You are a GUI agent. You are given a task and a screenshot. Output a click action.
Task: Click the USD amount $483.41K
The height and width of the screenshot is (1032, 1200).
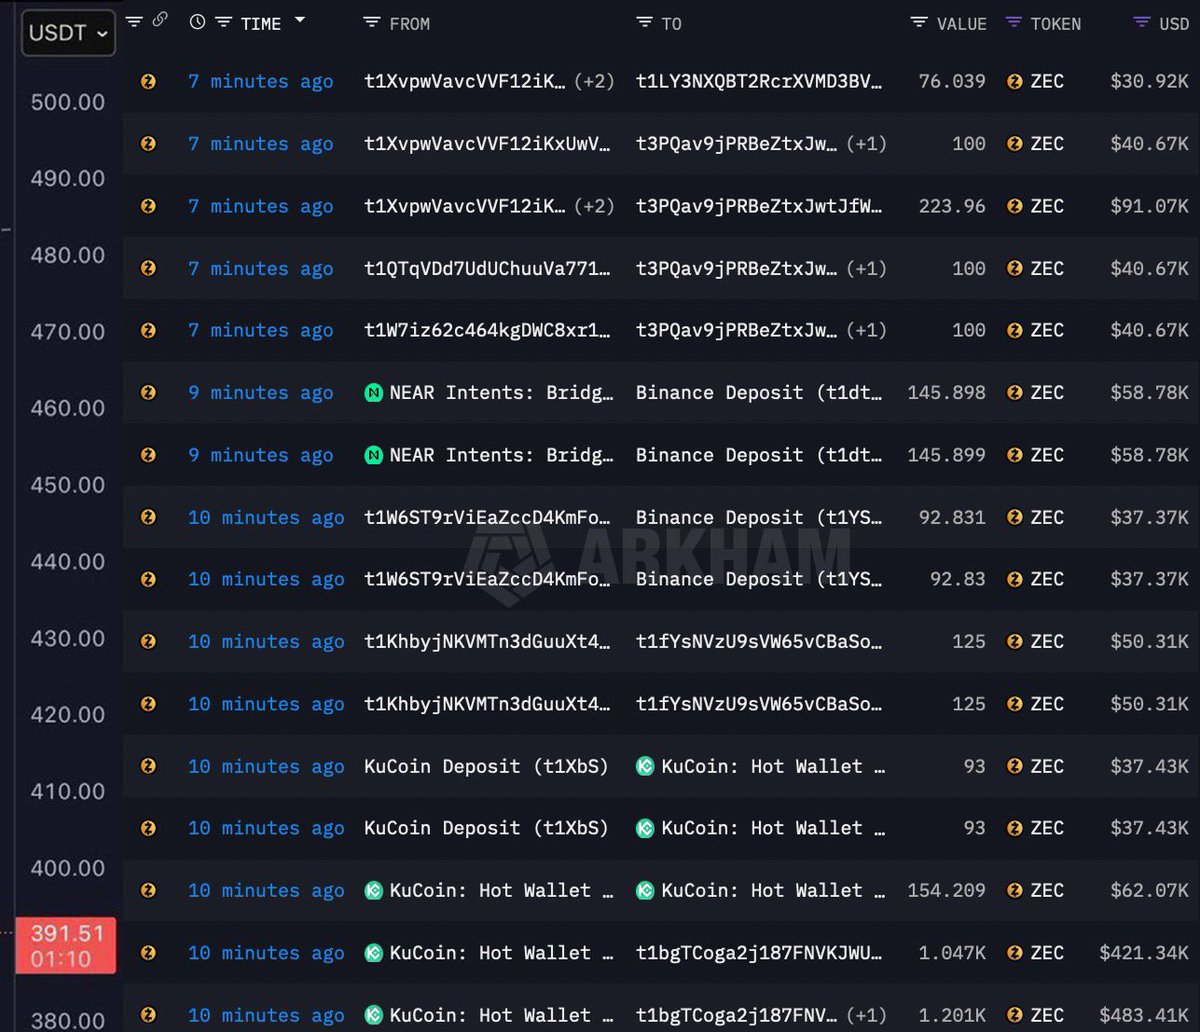tap(1144, 1015)
